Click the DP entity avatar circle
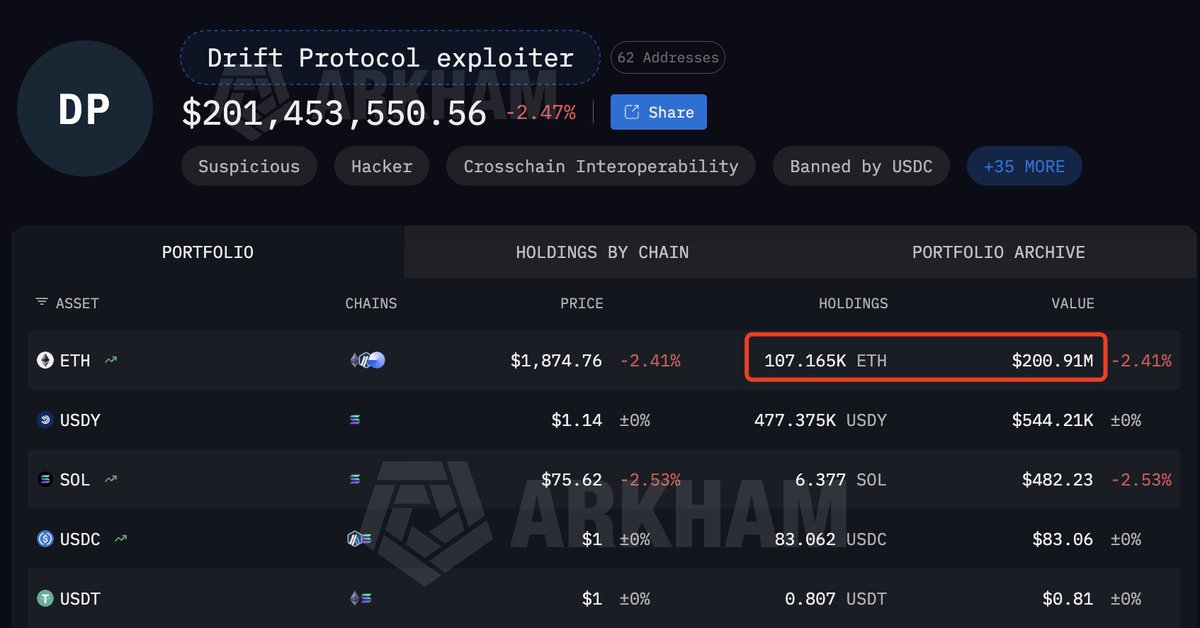This screenshot has height=628, width=1200. coord(85,109)
